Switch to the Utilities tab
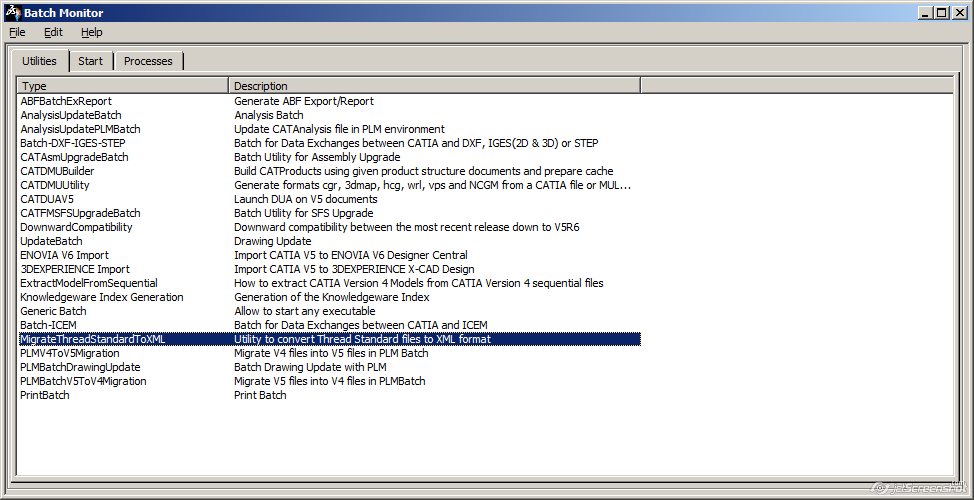Screen dimensions: 974x500 pos(39,61)
